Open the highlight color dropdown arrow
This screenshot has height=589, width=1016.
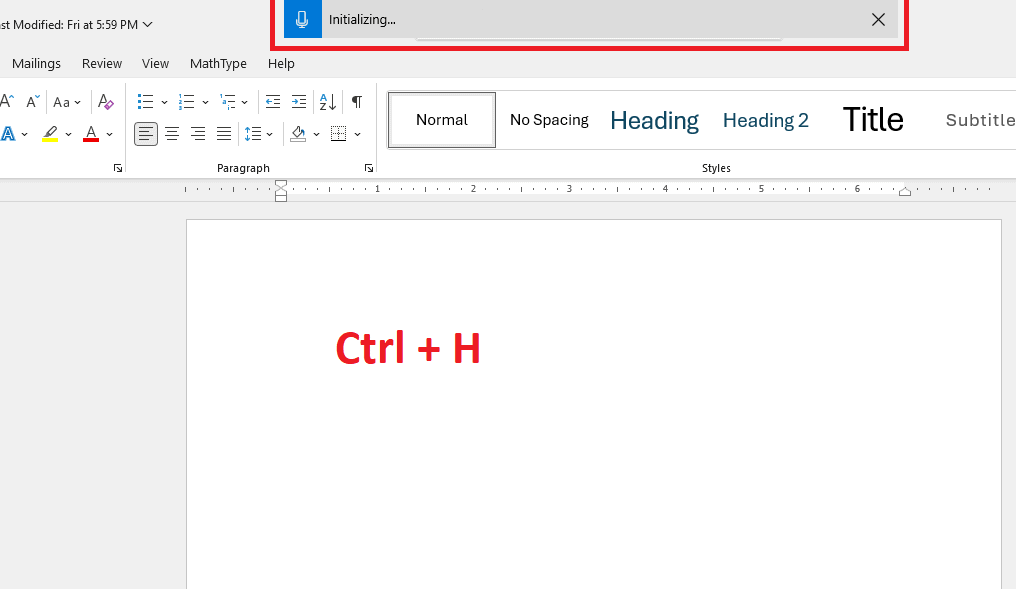tap(68, 134)
